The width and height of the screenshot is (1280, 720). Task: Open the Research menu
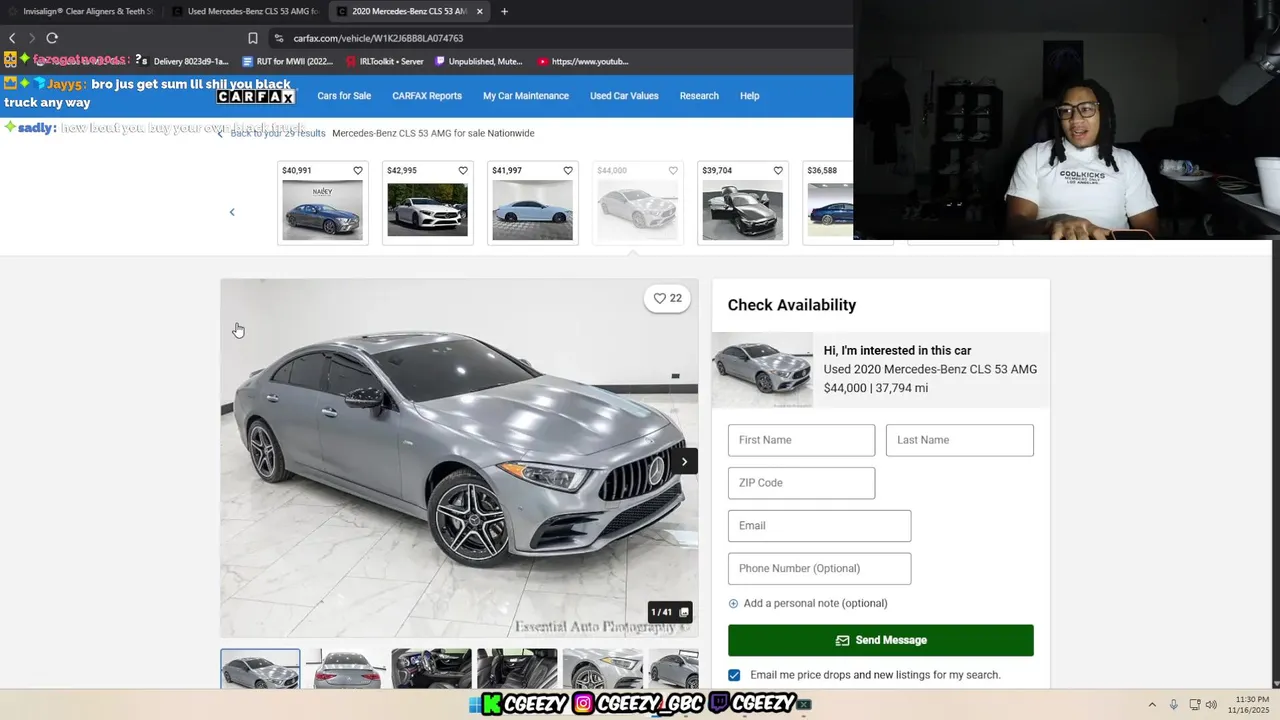tap(699, 96)
